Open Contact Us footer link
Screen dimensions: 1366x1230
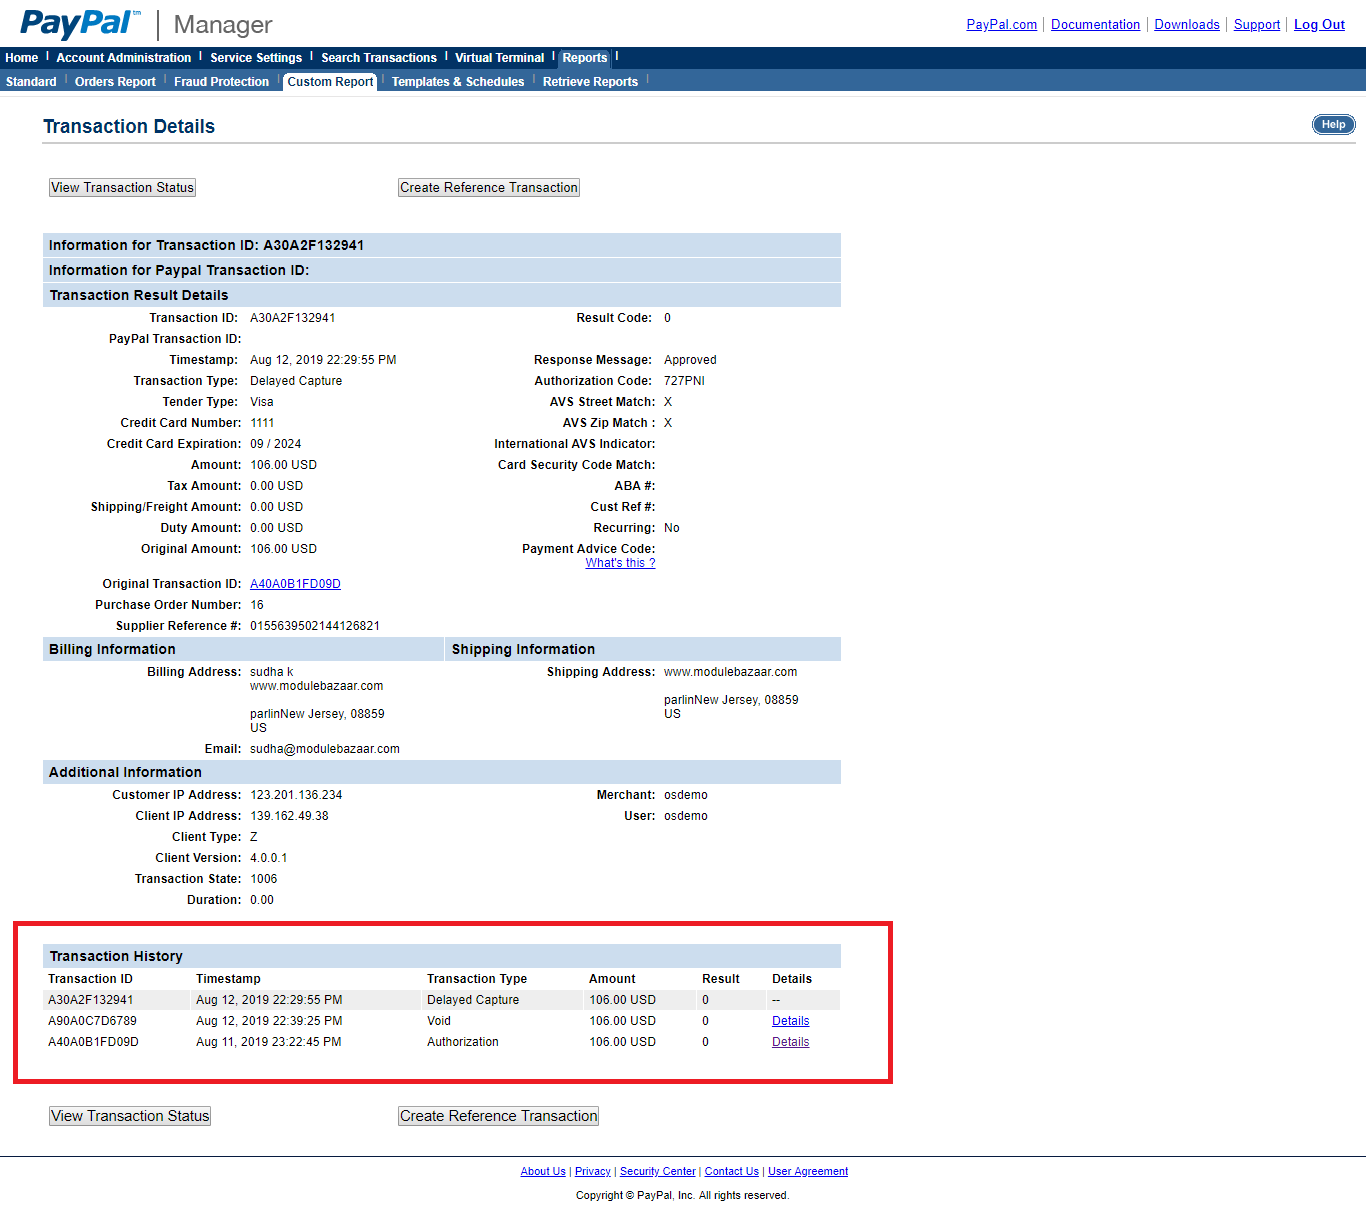click(731, 1172)
